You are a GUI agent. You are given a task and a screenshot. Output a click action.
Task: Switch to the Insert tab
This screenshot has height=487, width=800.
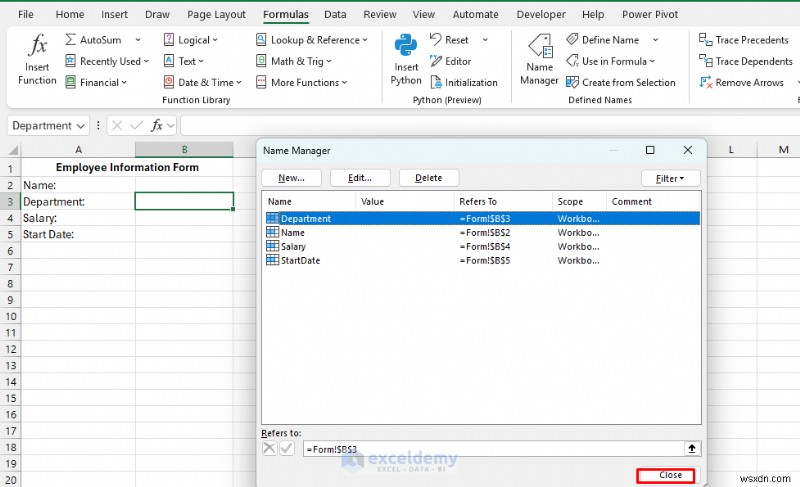point(114,14)
